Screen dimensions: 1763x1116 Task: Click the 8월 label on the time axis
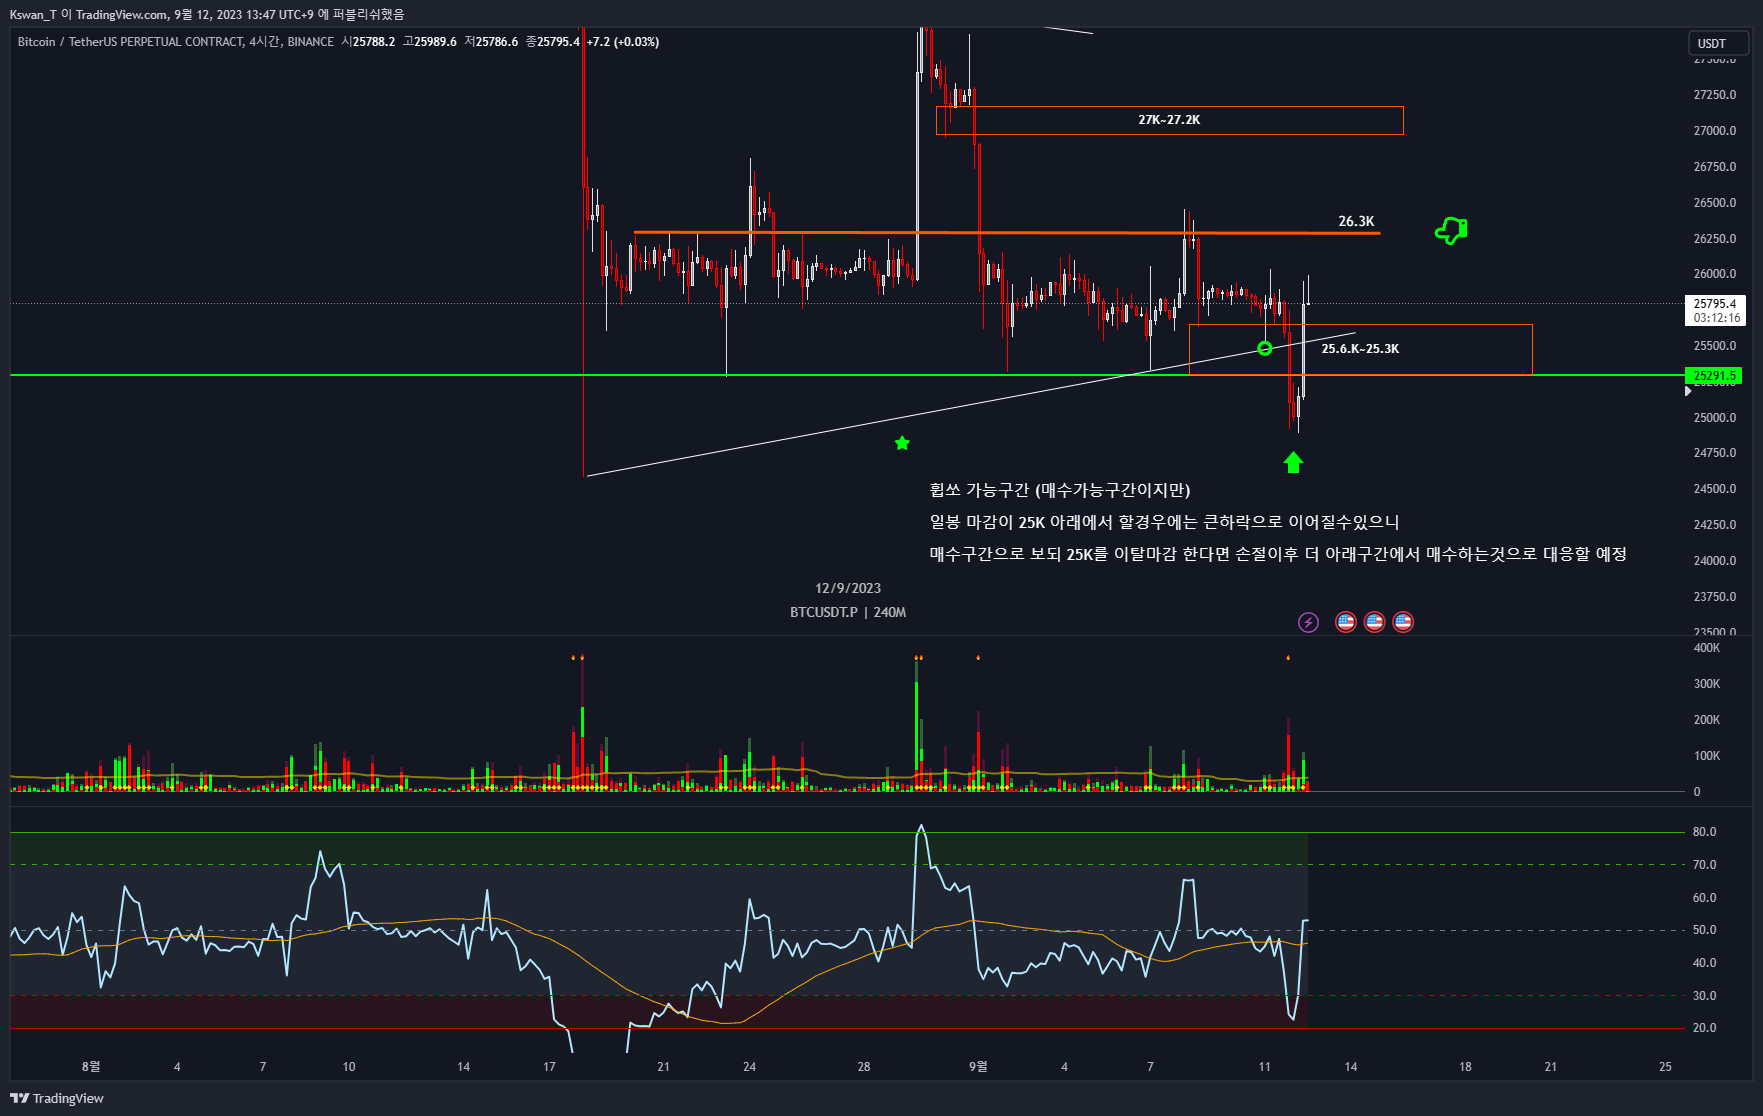coord(91,1066)
